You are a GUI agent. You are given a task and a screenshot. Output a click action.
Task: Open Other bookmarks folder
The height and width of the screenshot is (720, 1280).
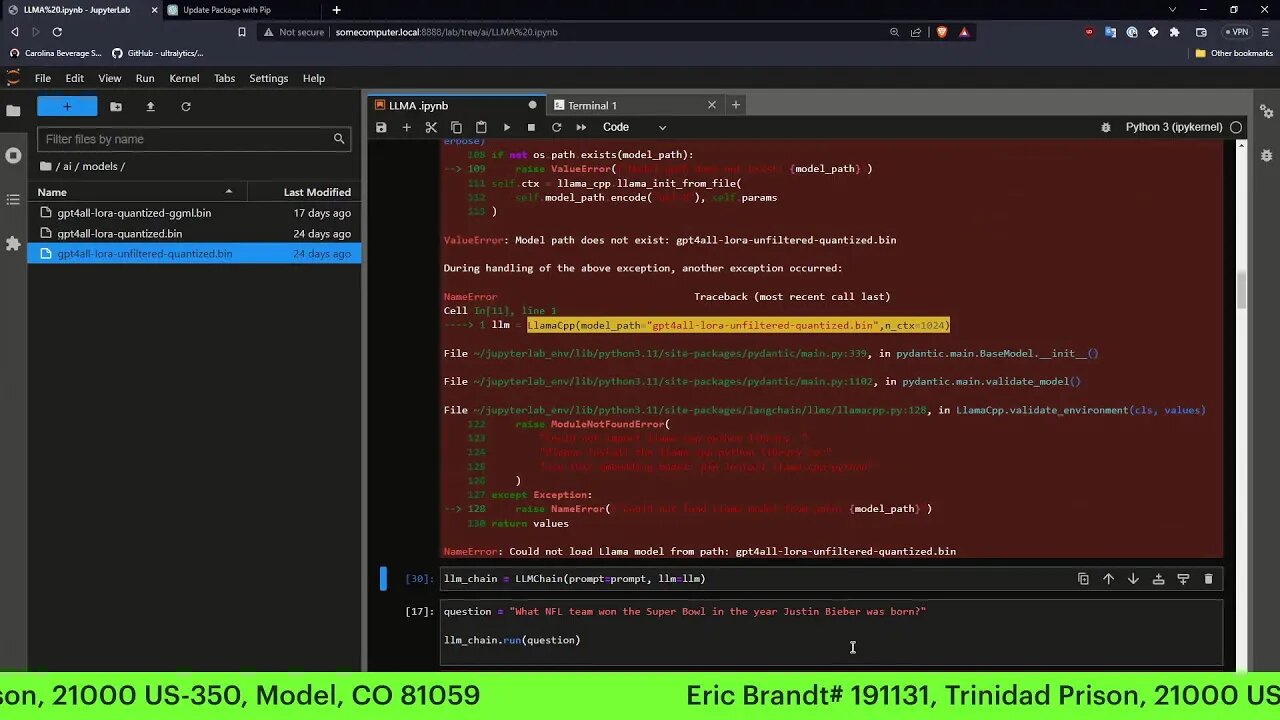pos(1233,53)
